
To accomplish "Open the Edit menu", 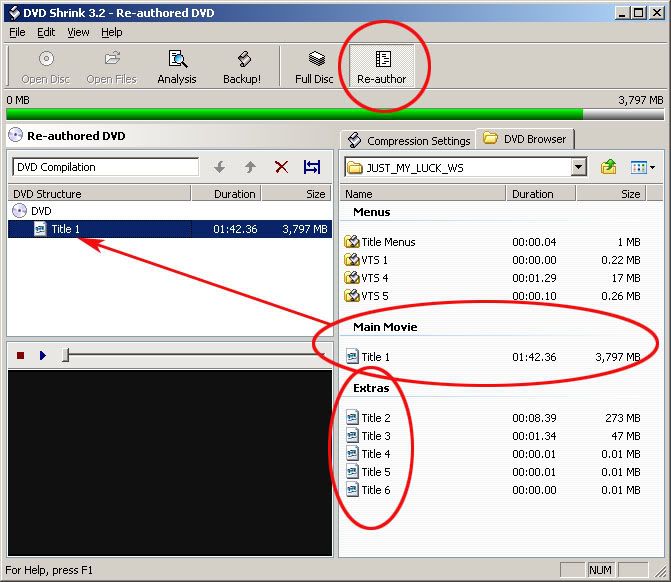I will (46, 33).
